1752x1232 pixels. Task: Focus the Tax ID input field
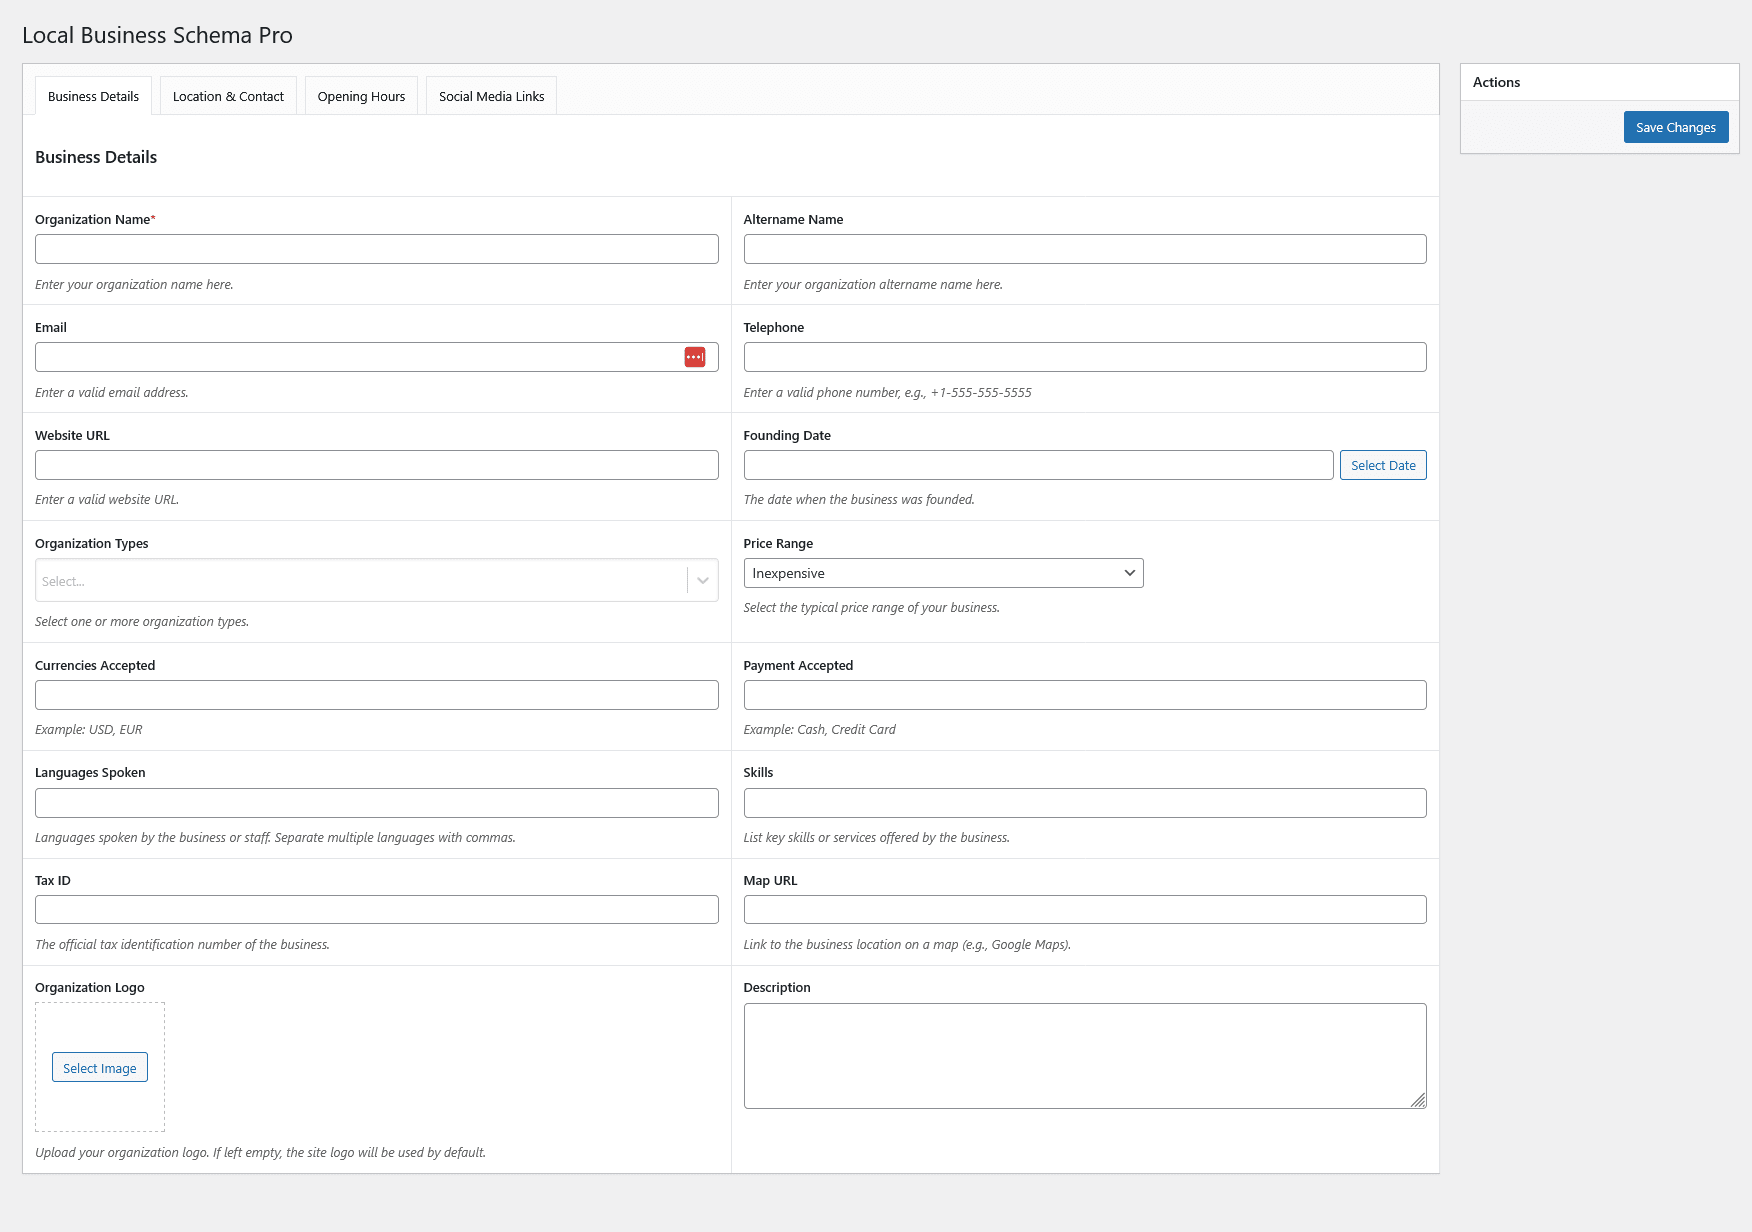pyautogui.click(x=377, y=909)
